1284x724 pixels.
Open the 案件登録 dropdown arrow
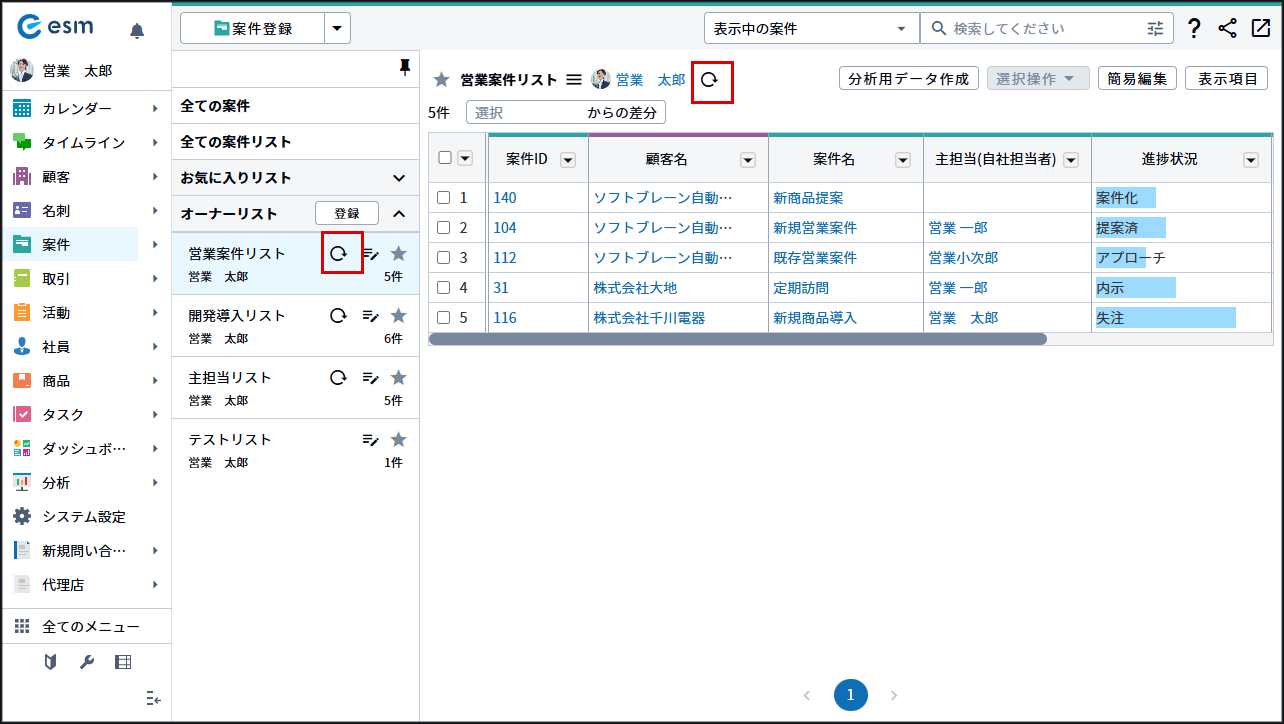pyautogui.click(x=338, y=29)
